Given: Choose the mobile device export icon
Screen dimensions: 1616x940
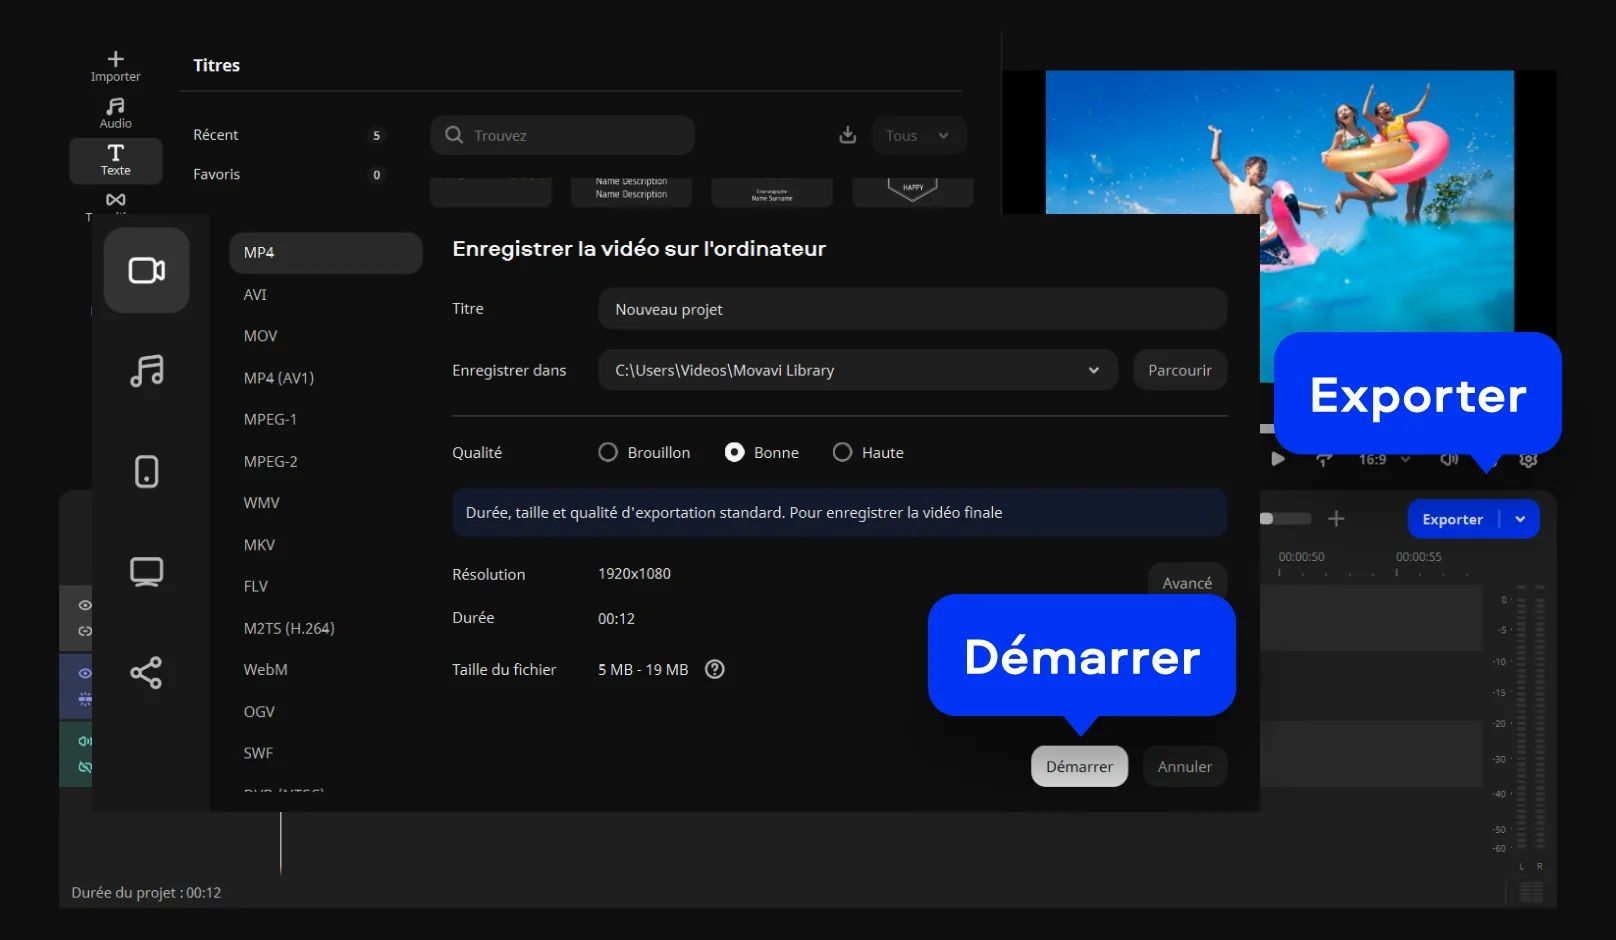Looking at the screenshot, I should click(146, 471).
